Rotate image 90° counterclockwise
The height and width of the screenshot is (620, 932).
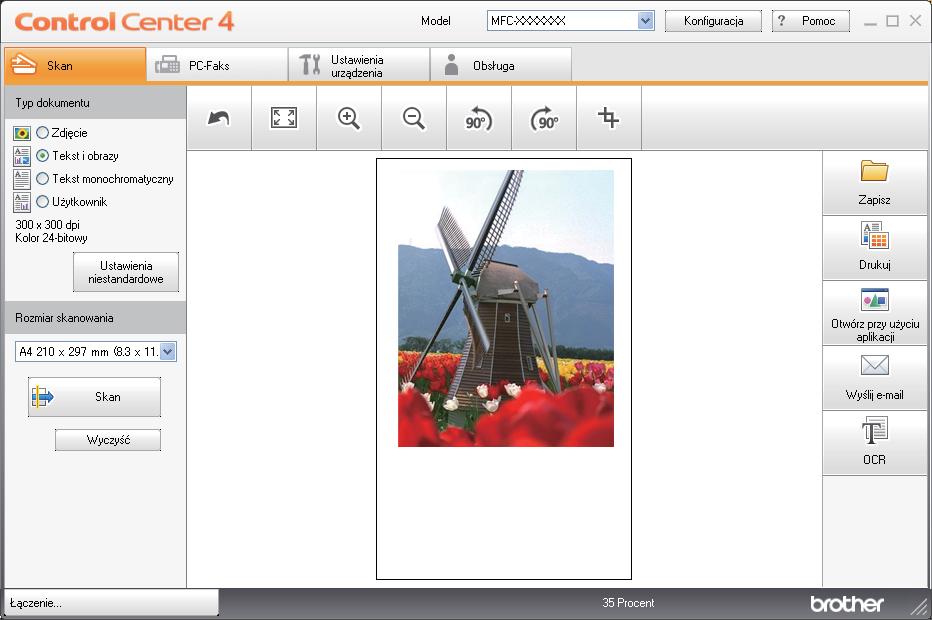[x=478, y=119]
